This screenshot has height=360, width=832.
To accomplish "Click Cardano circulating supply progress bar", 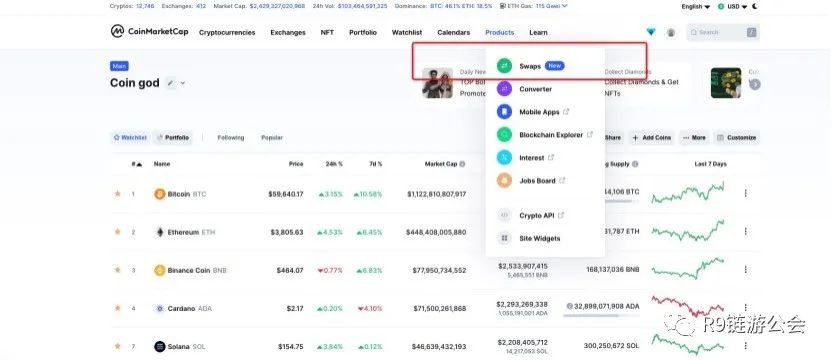I will point(601,316).
